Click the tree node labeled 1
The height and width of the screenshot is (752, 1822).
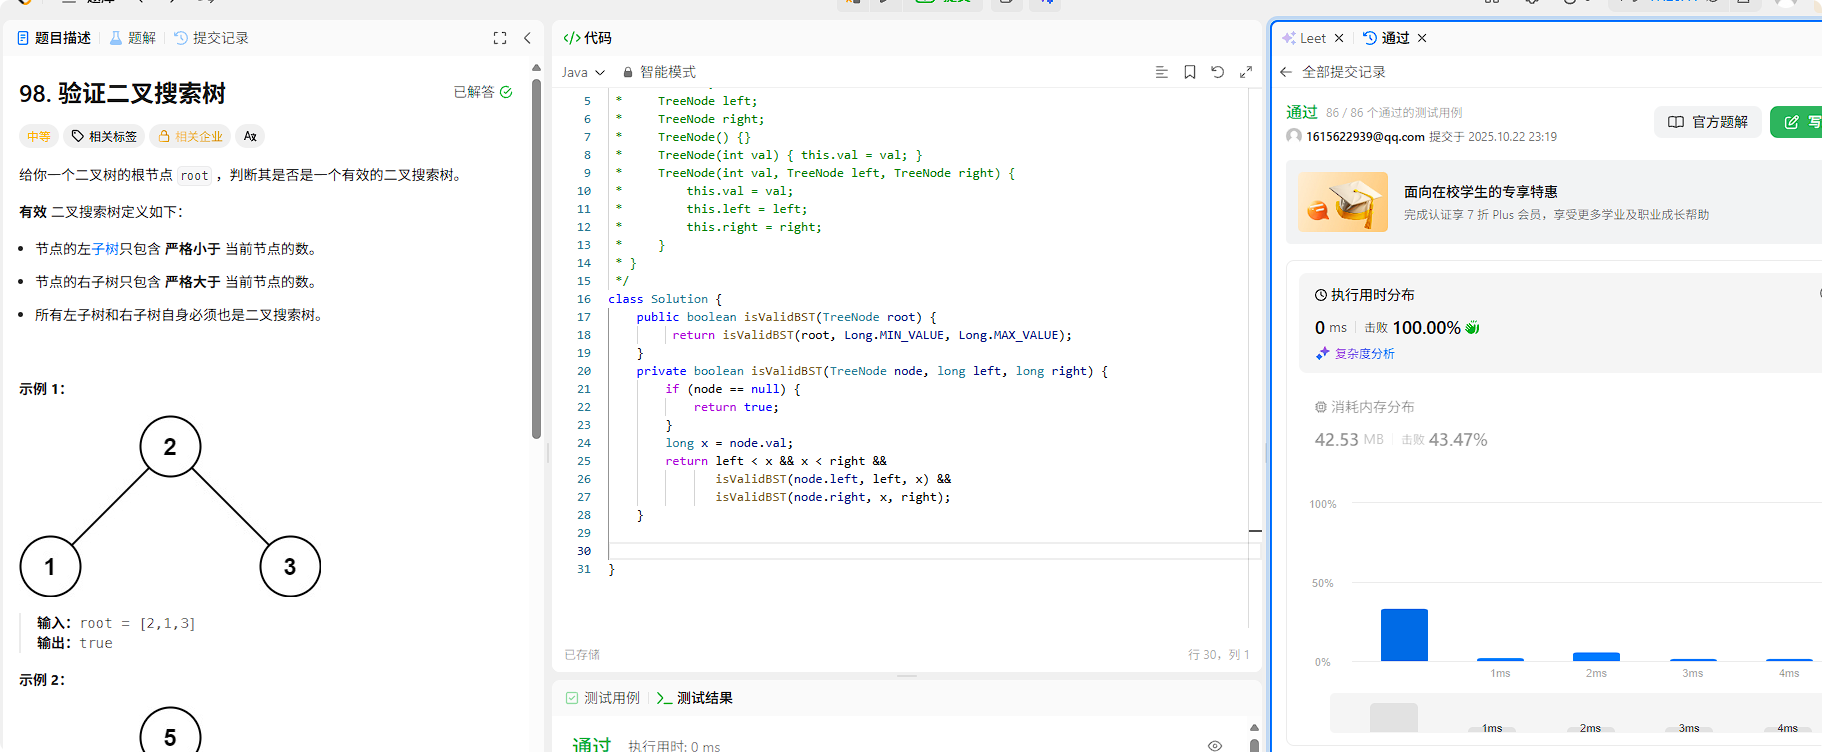pos(50,567)
